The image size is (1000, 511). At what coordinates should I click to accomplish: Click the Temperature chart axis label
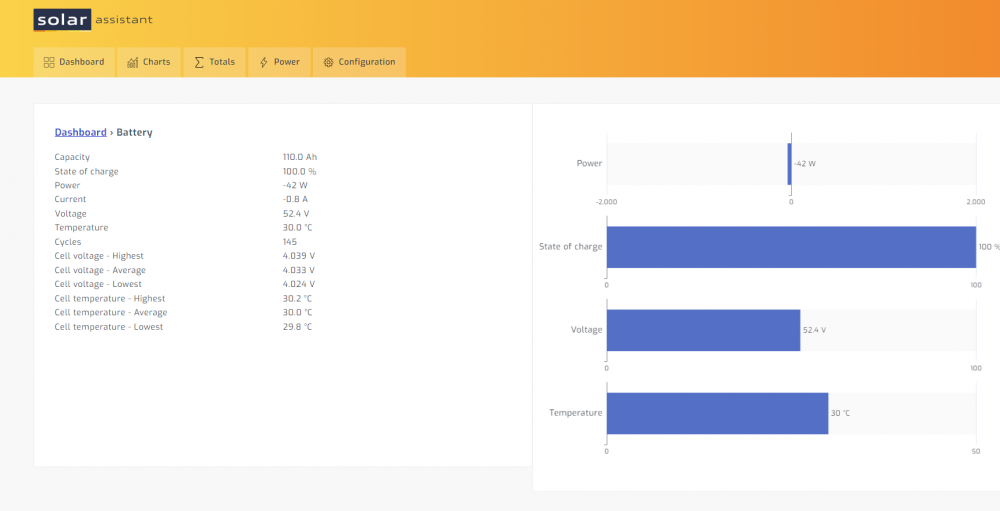[x=575, y=413]
